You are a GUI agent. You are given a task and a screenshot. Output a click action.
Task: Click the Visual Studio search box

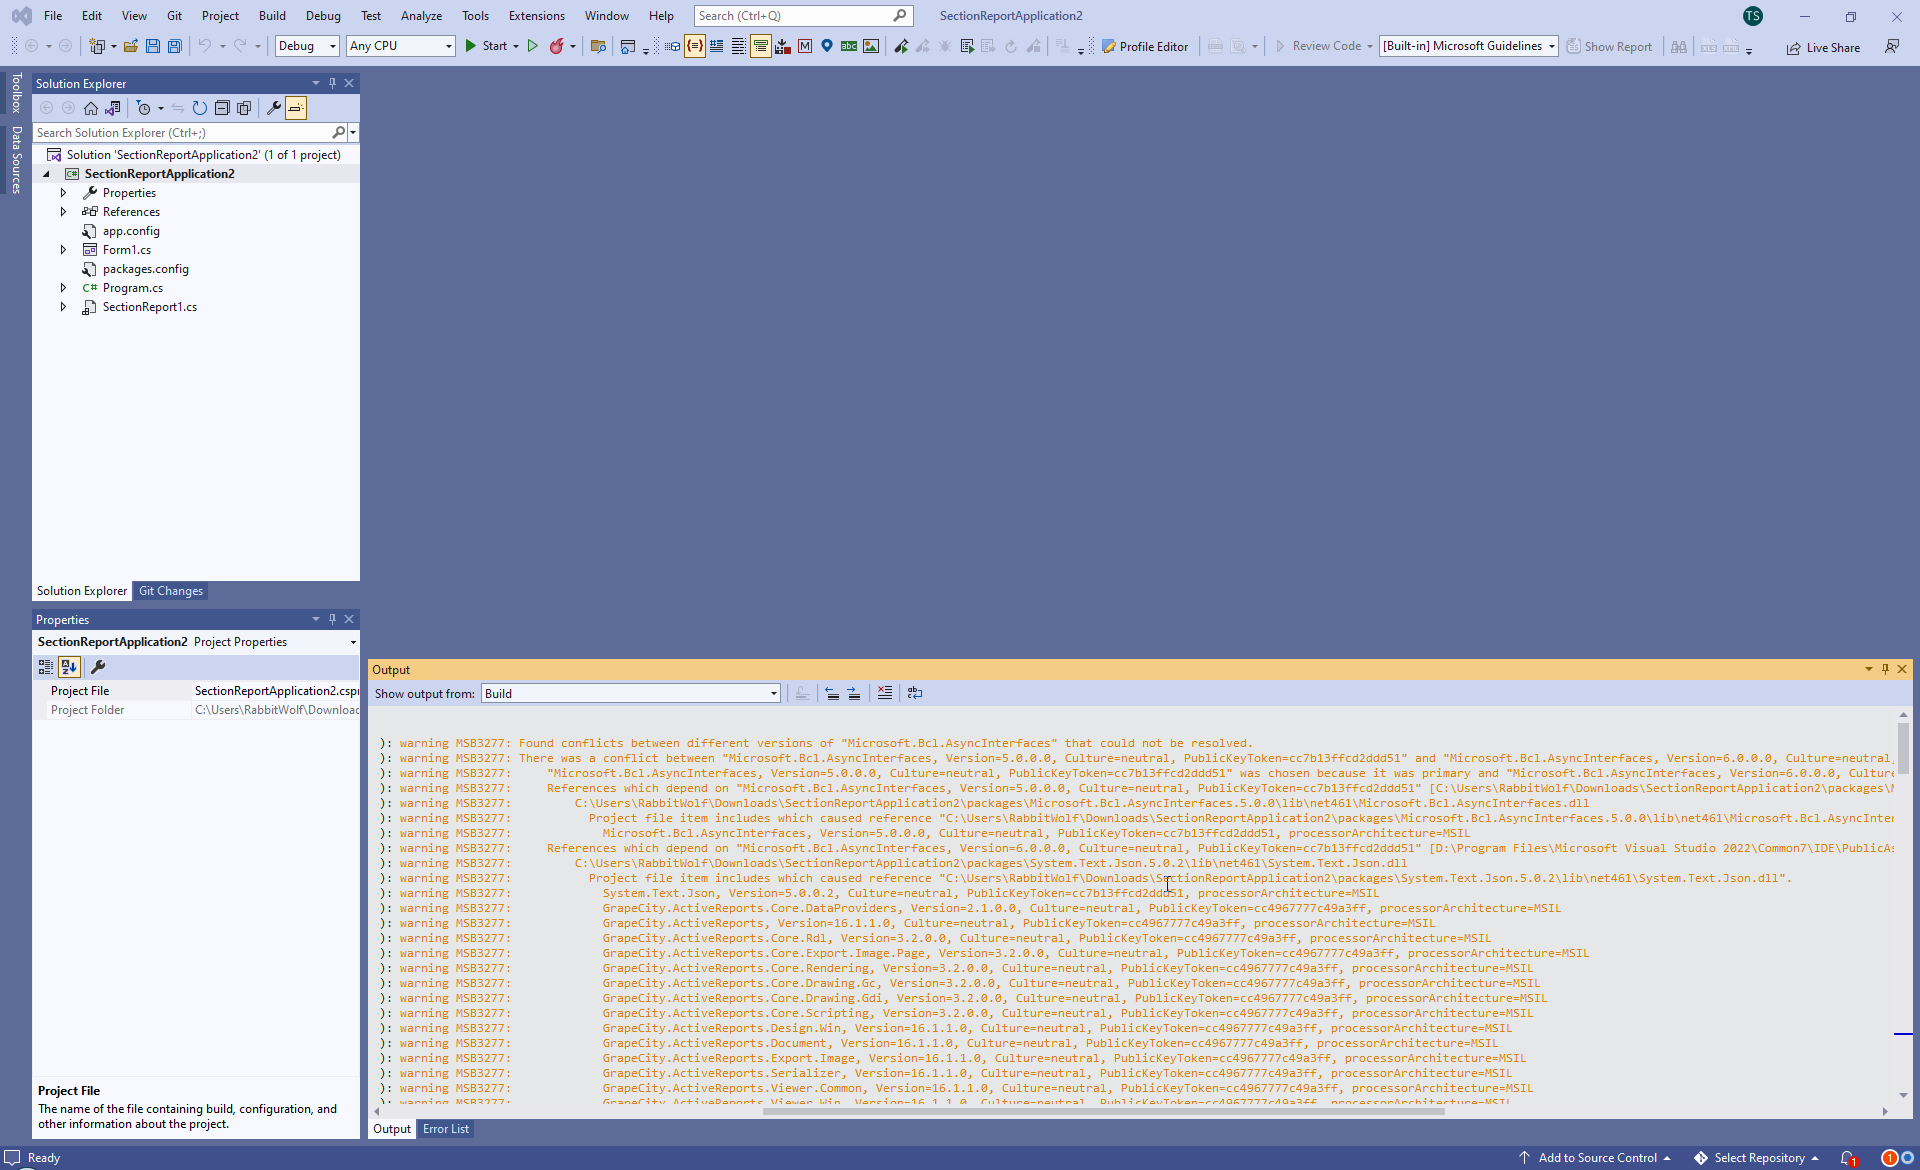coord(803,16)
